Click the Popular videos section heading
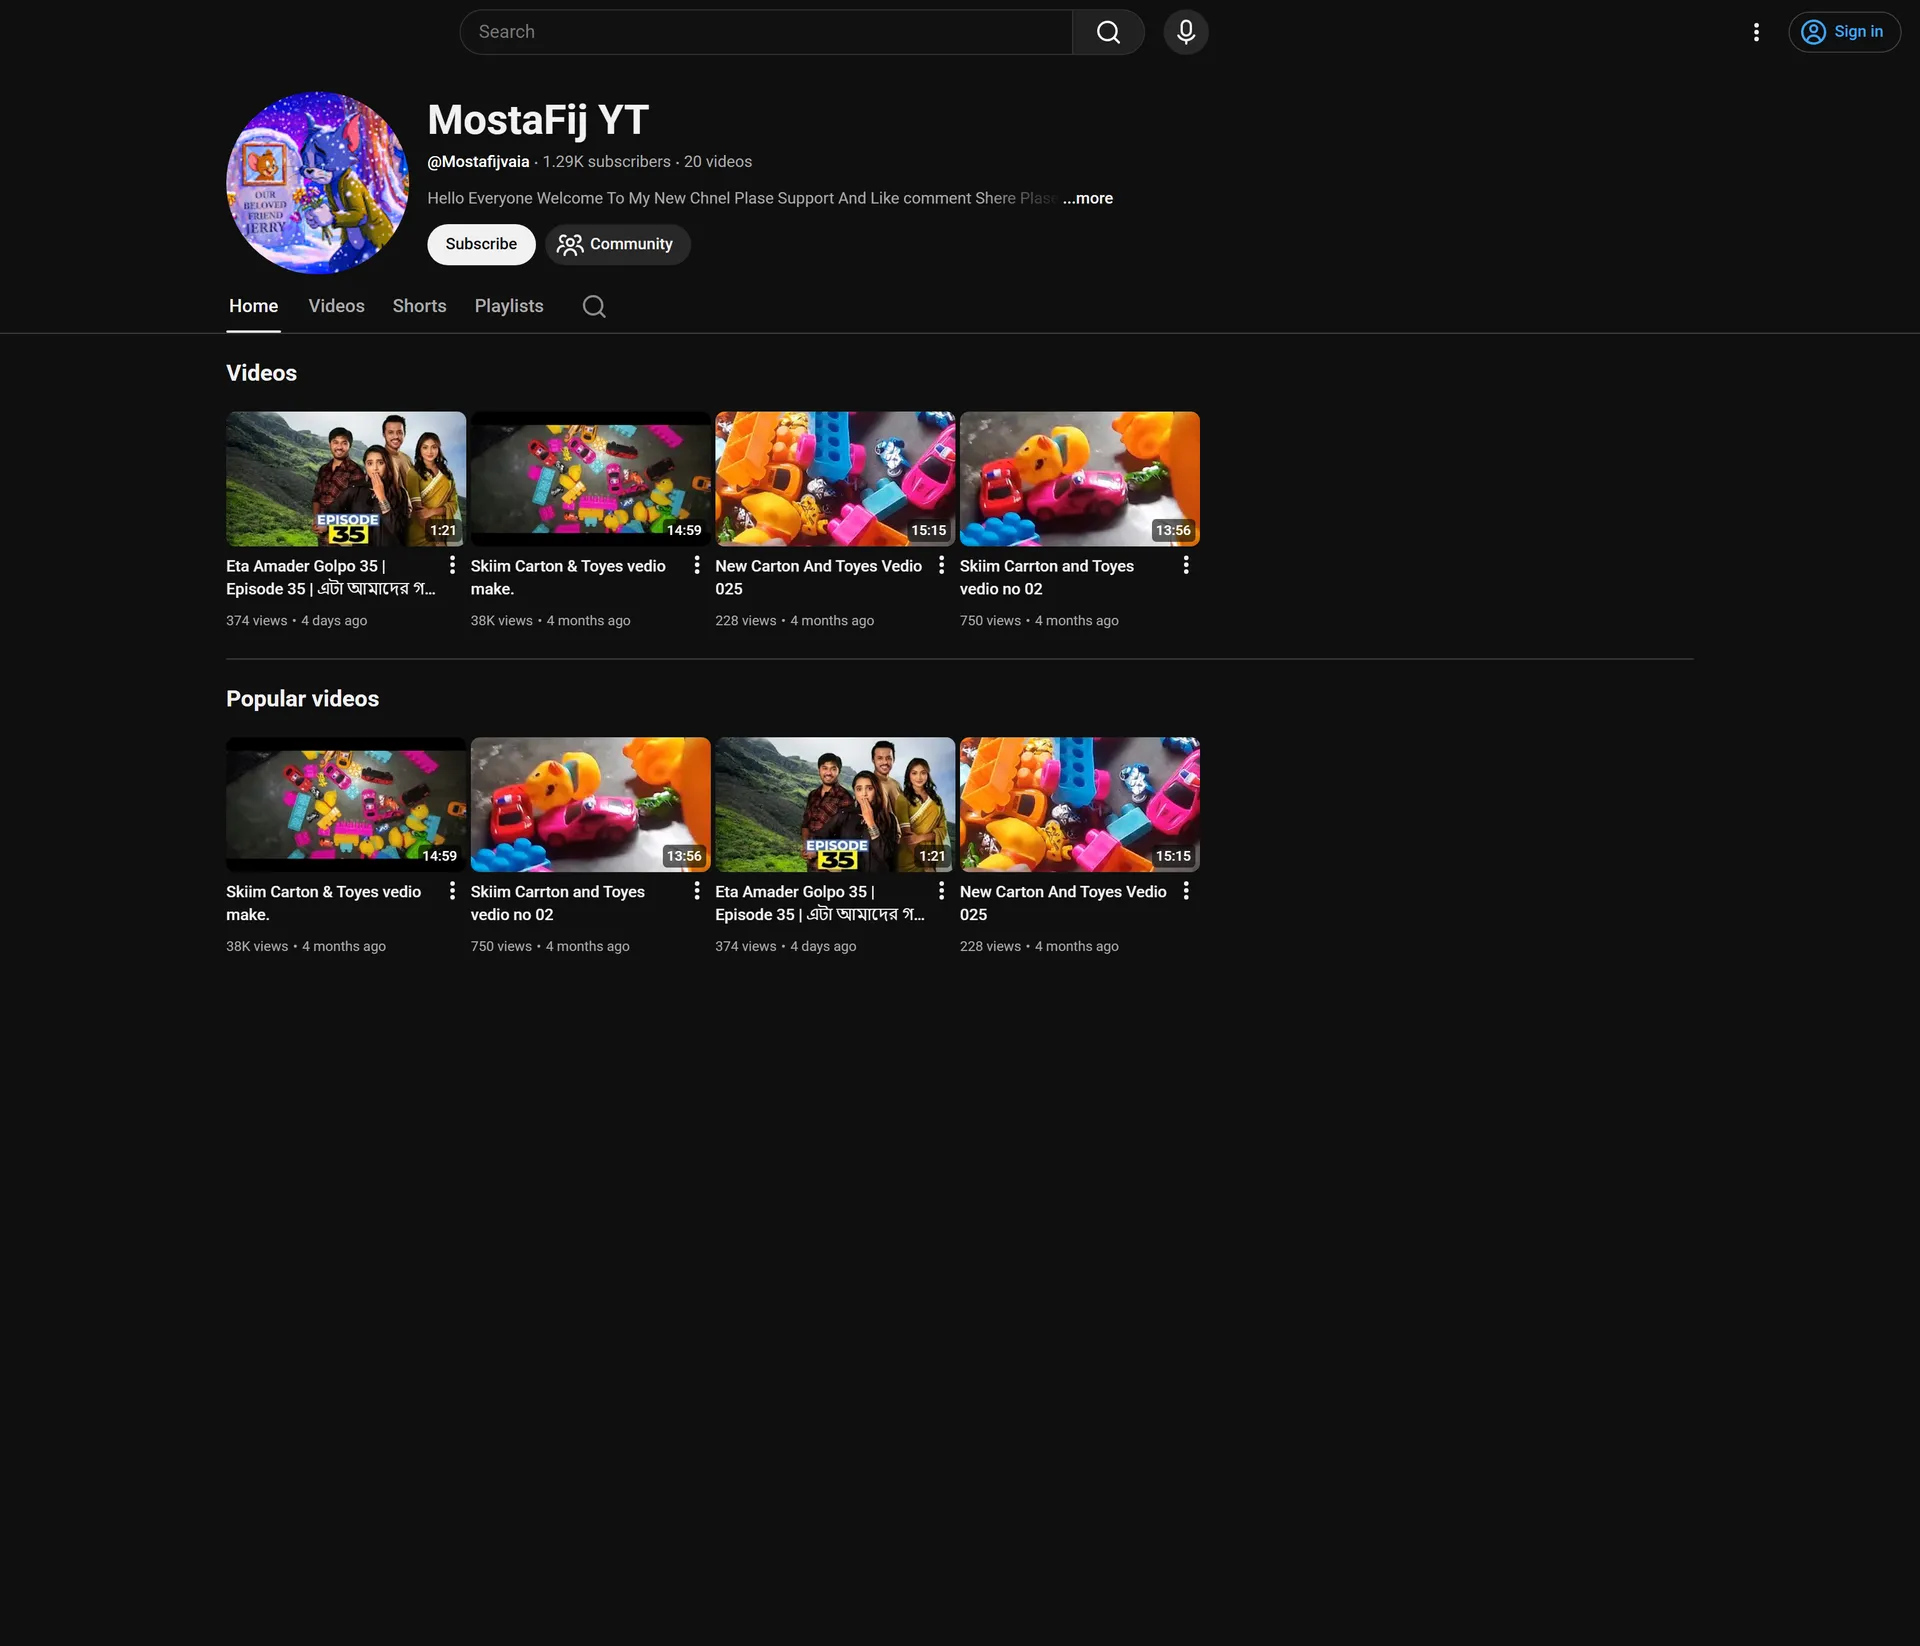The width and height of the screenshot is (1920, 1646). coord(303,699)
